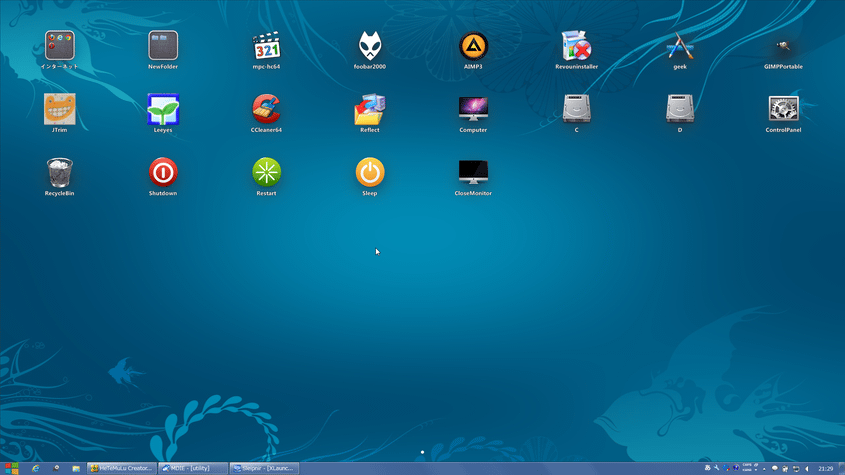Select the launcher page indicator dot
Viewport: 845px width, 475px height.
click(422, 452)
